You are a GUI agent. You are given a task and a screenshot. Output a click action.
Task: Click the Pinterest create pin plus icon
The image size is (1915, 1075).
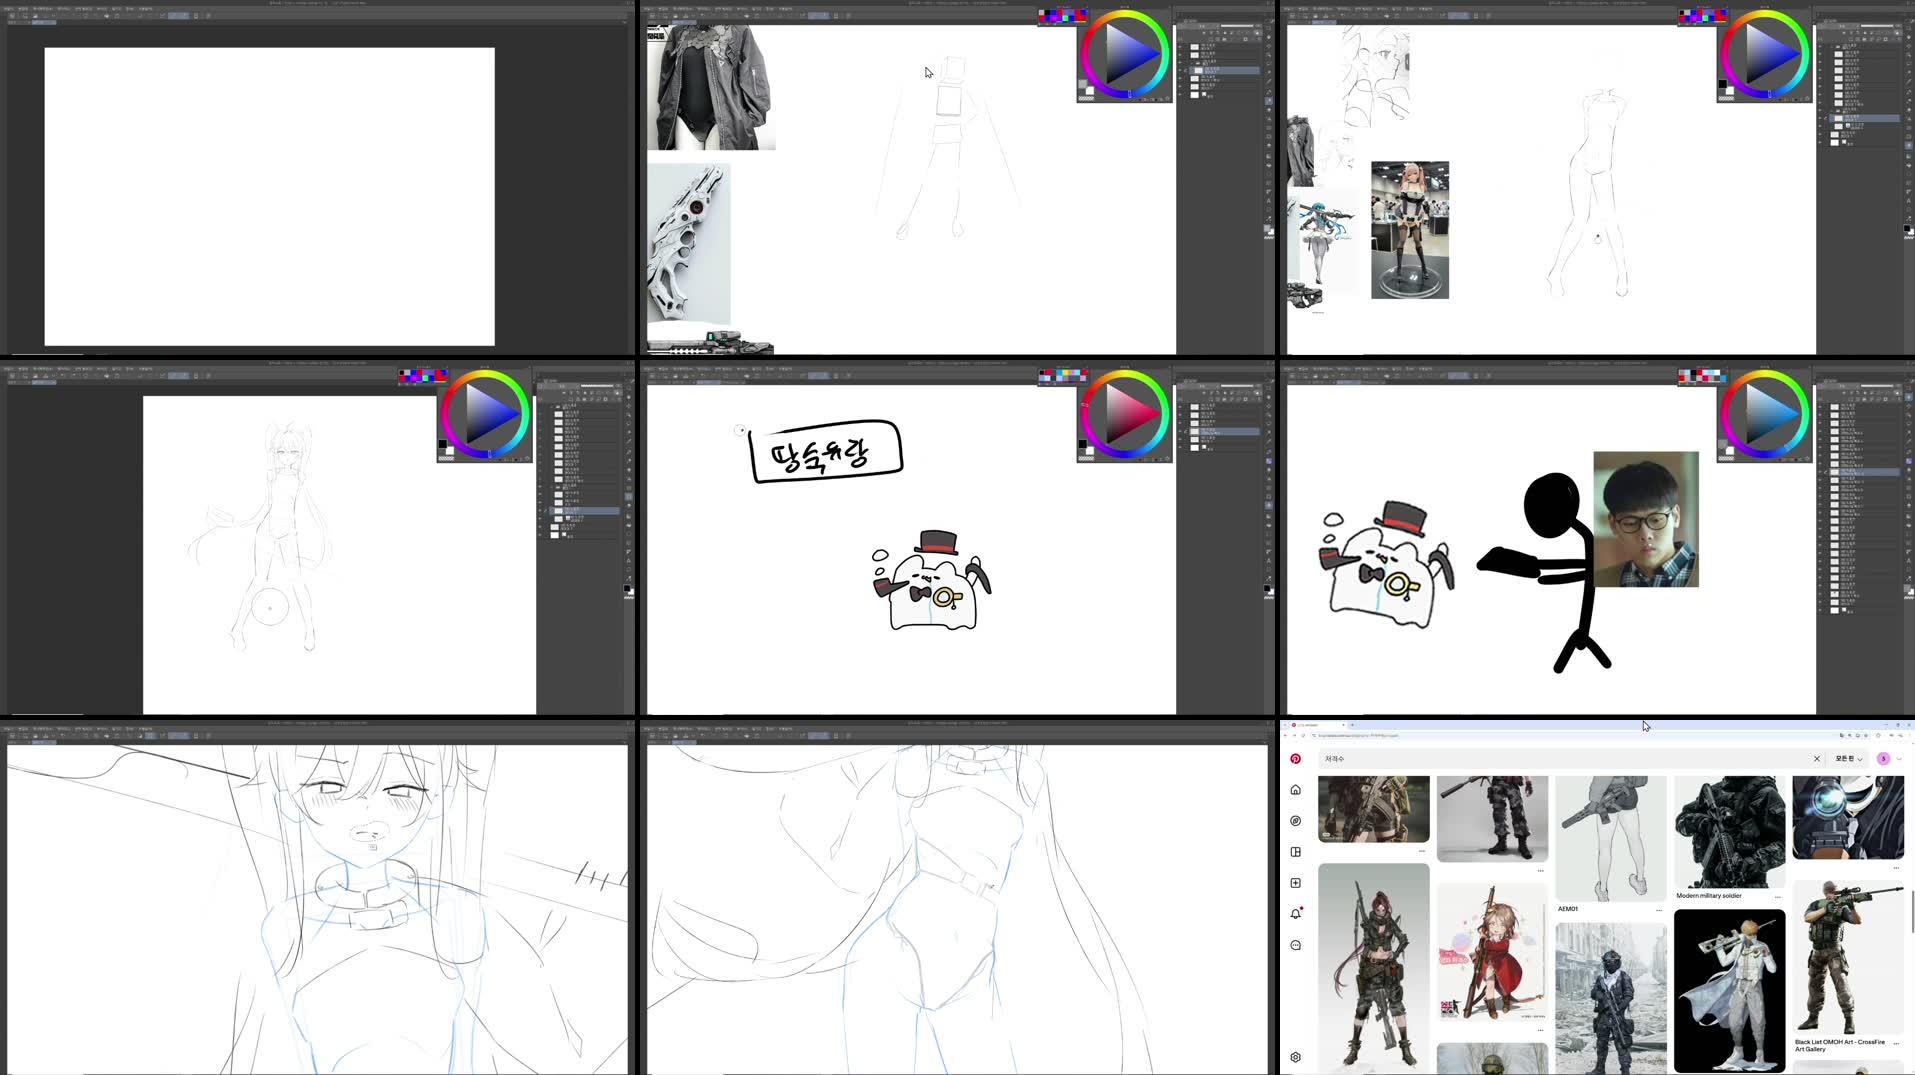(1295, 882)
